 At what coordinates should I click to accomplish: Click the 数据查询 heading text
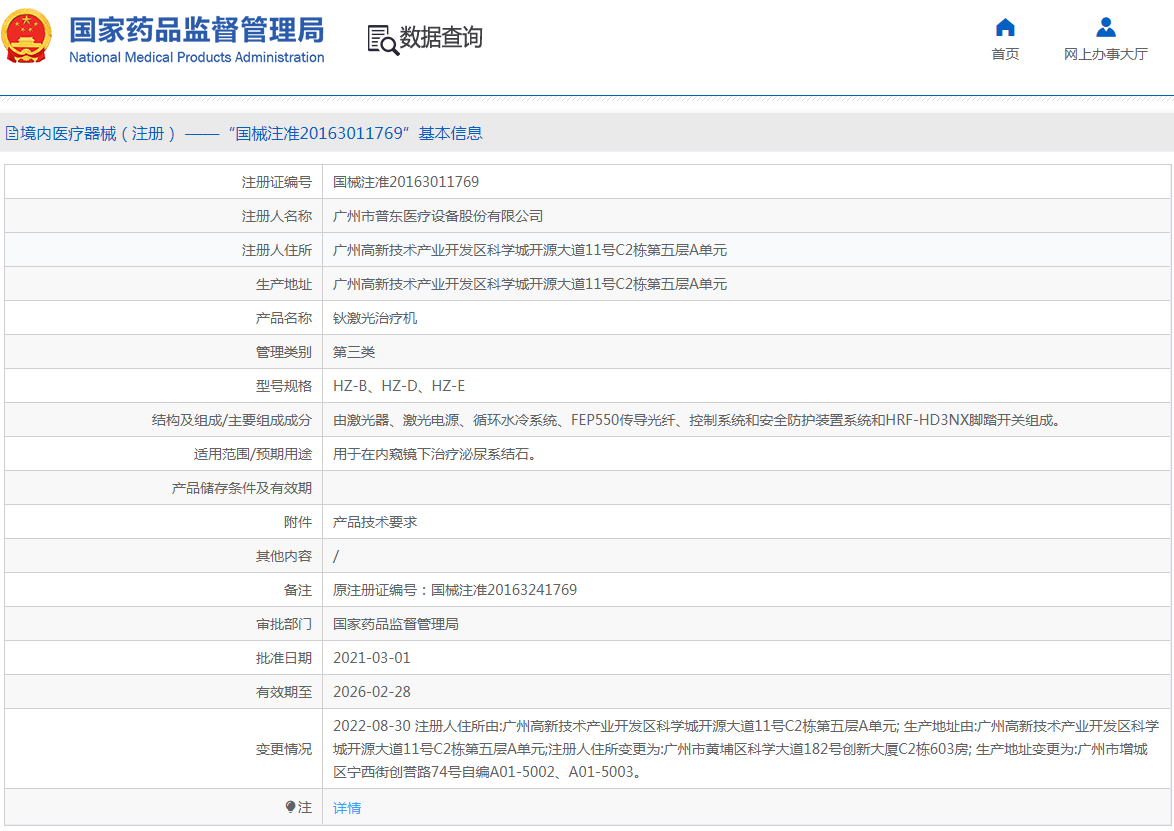click(441, 38)
